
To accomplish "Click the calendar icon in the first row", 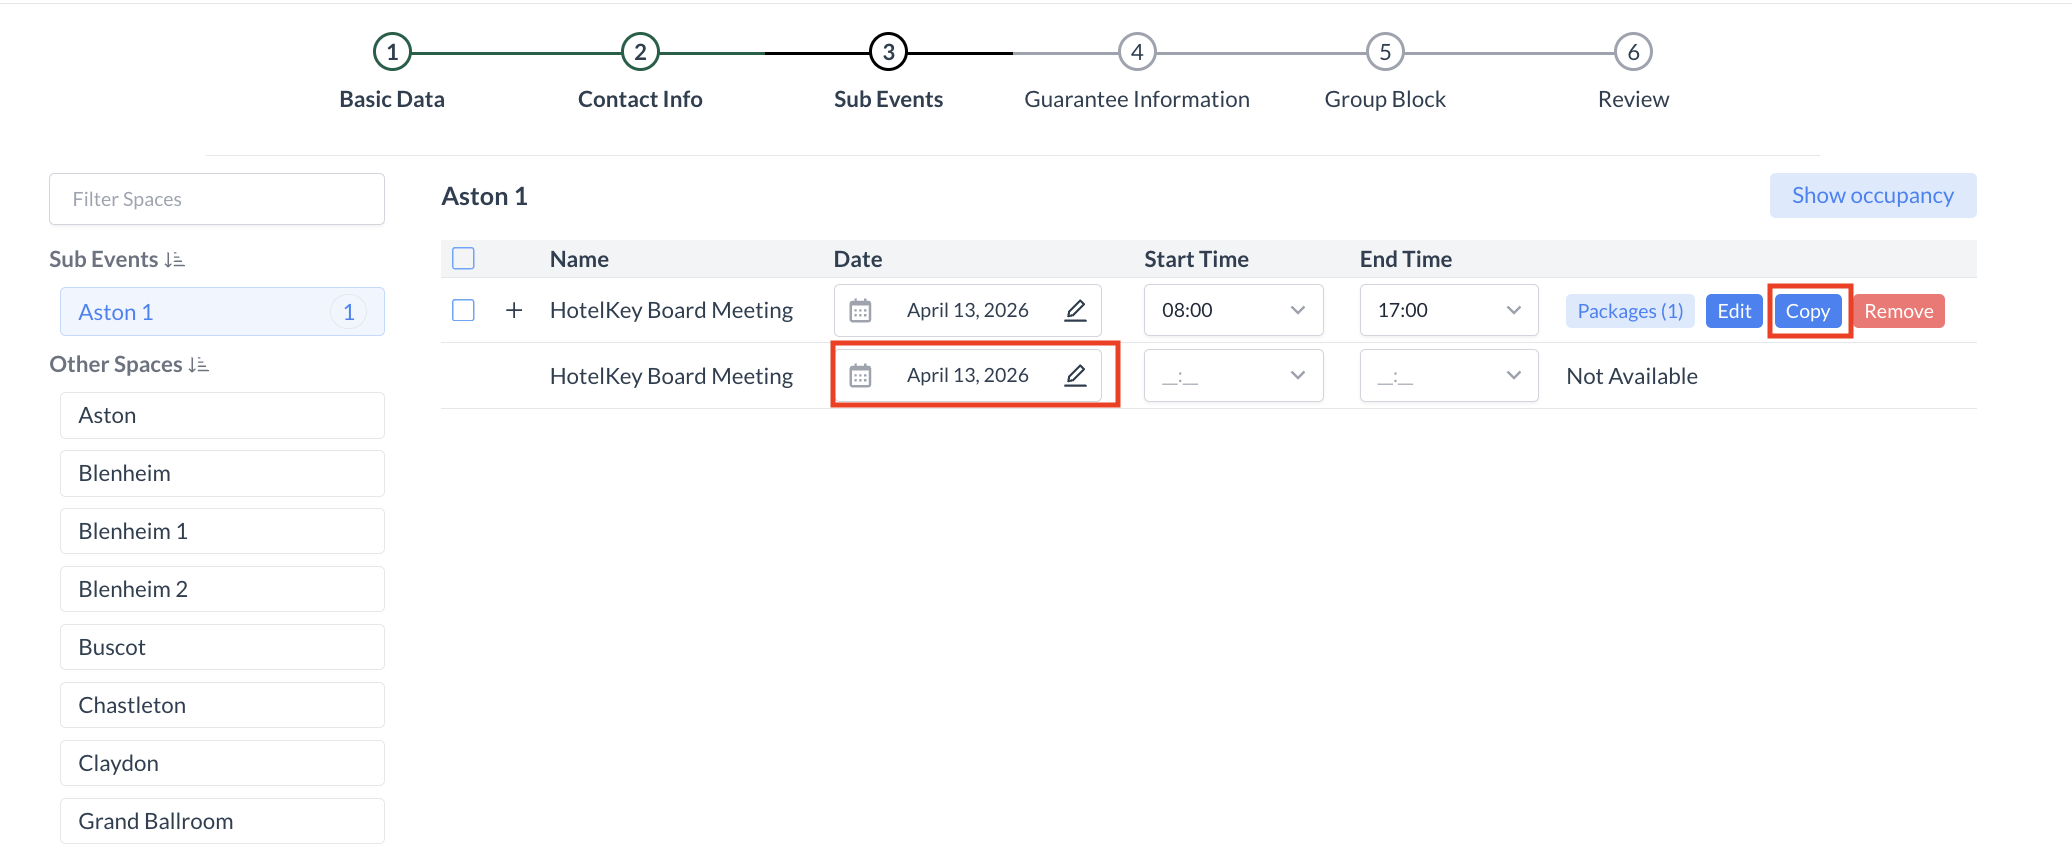I will point(860,311).
